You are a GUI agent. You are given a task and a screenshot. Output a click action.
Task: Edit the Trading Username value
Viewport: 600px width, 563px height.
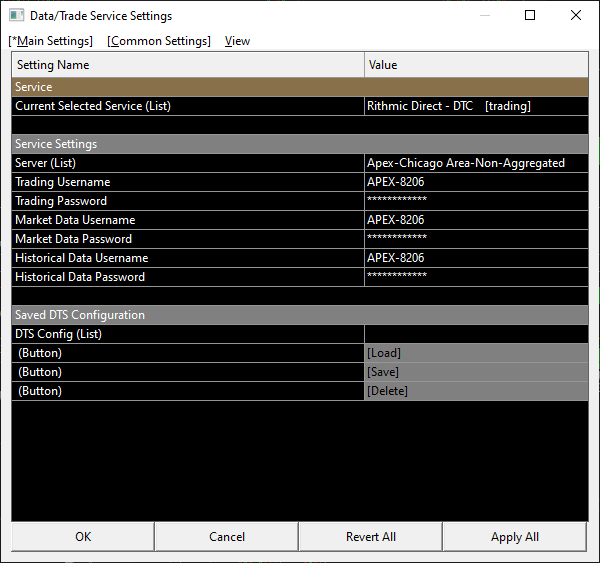coord(475,182)
